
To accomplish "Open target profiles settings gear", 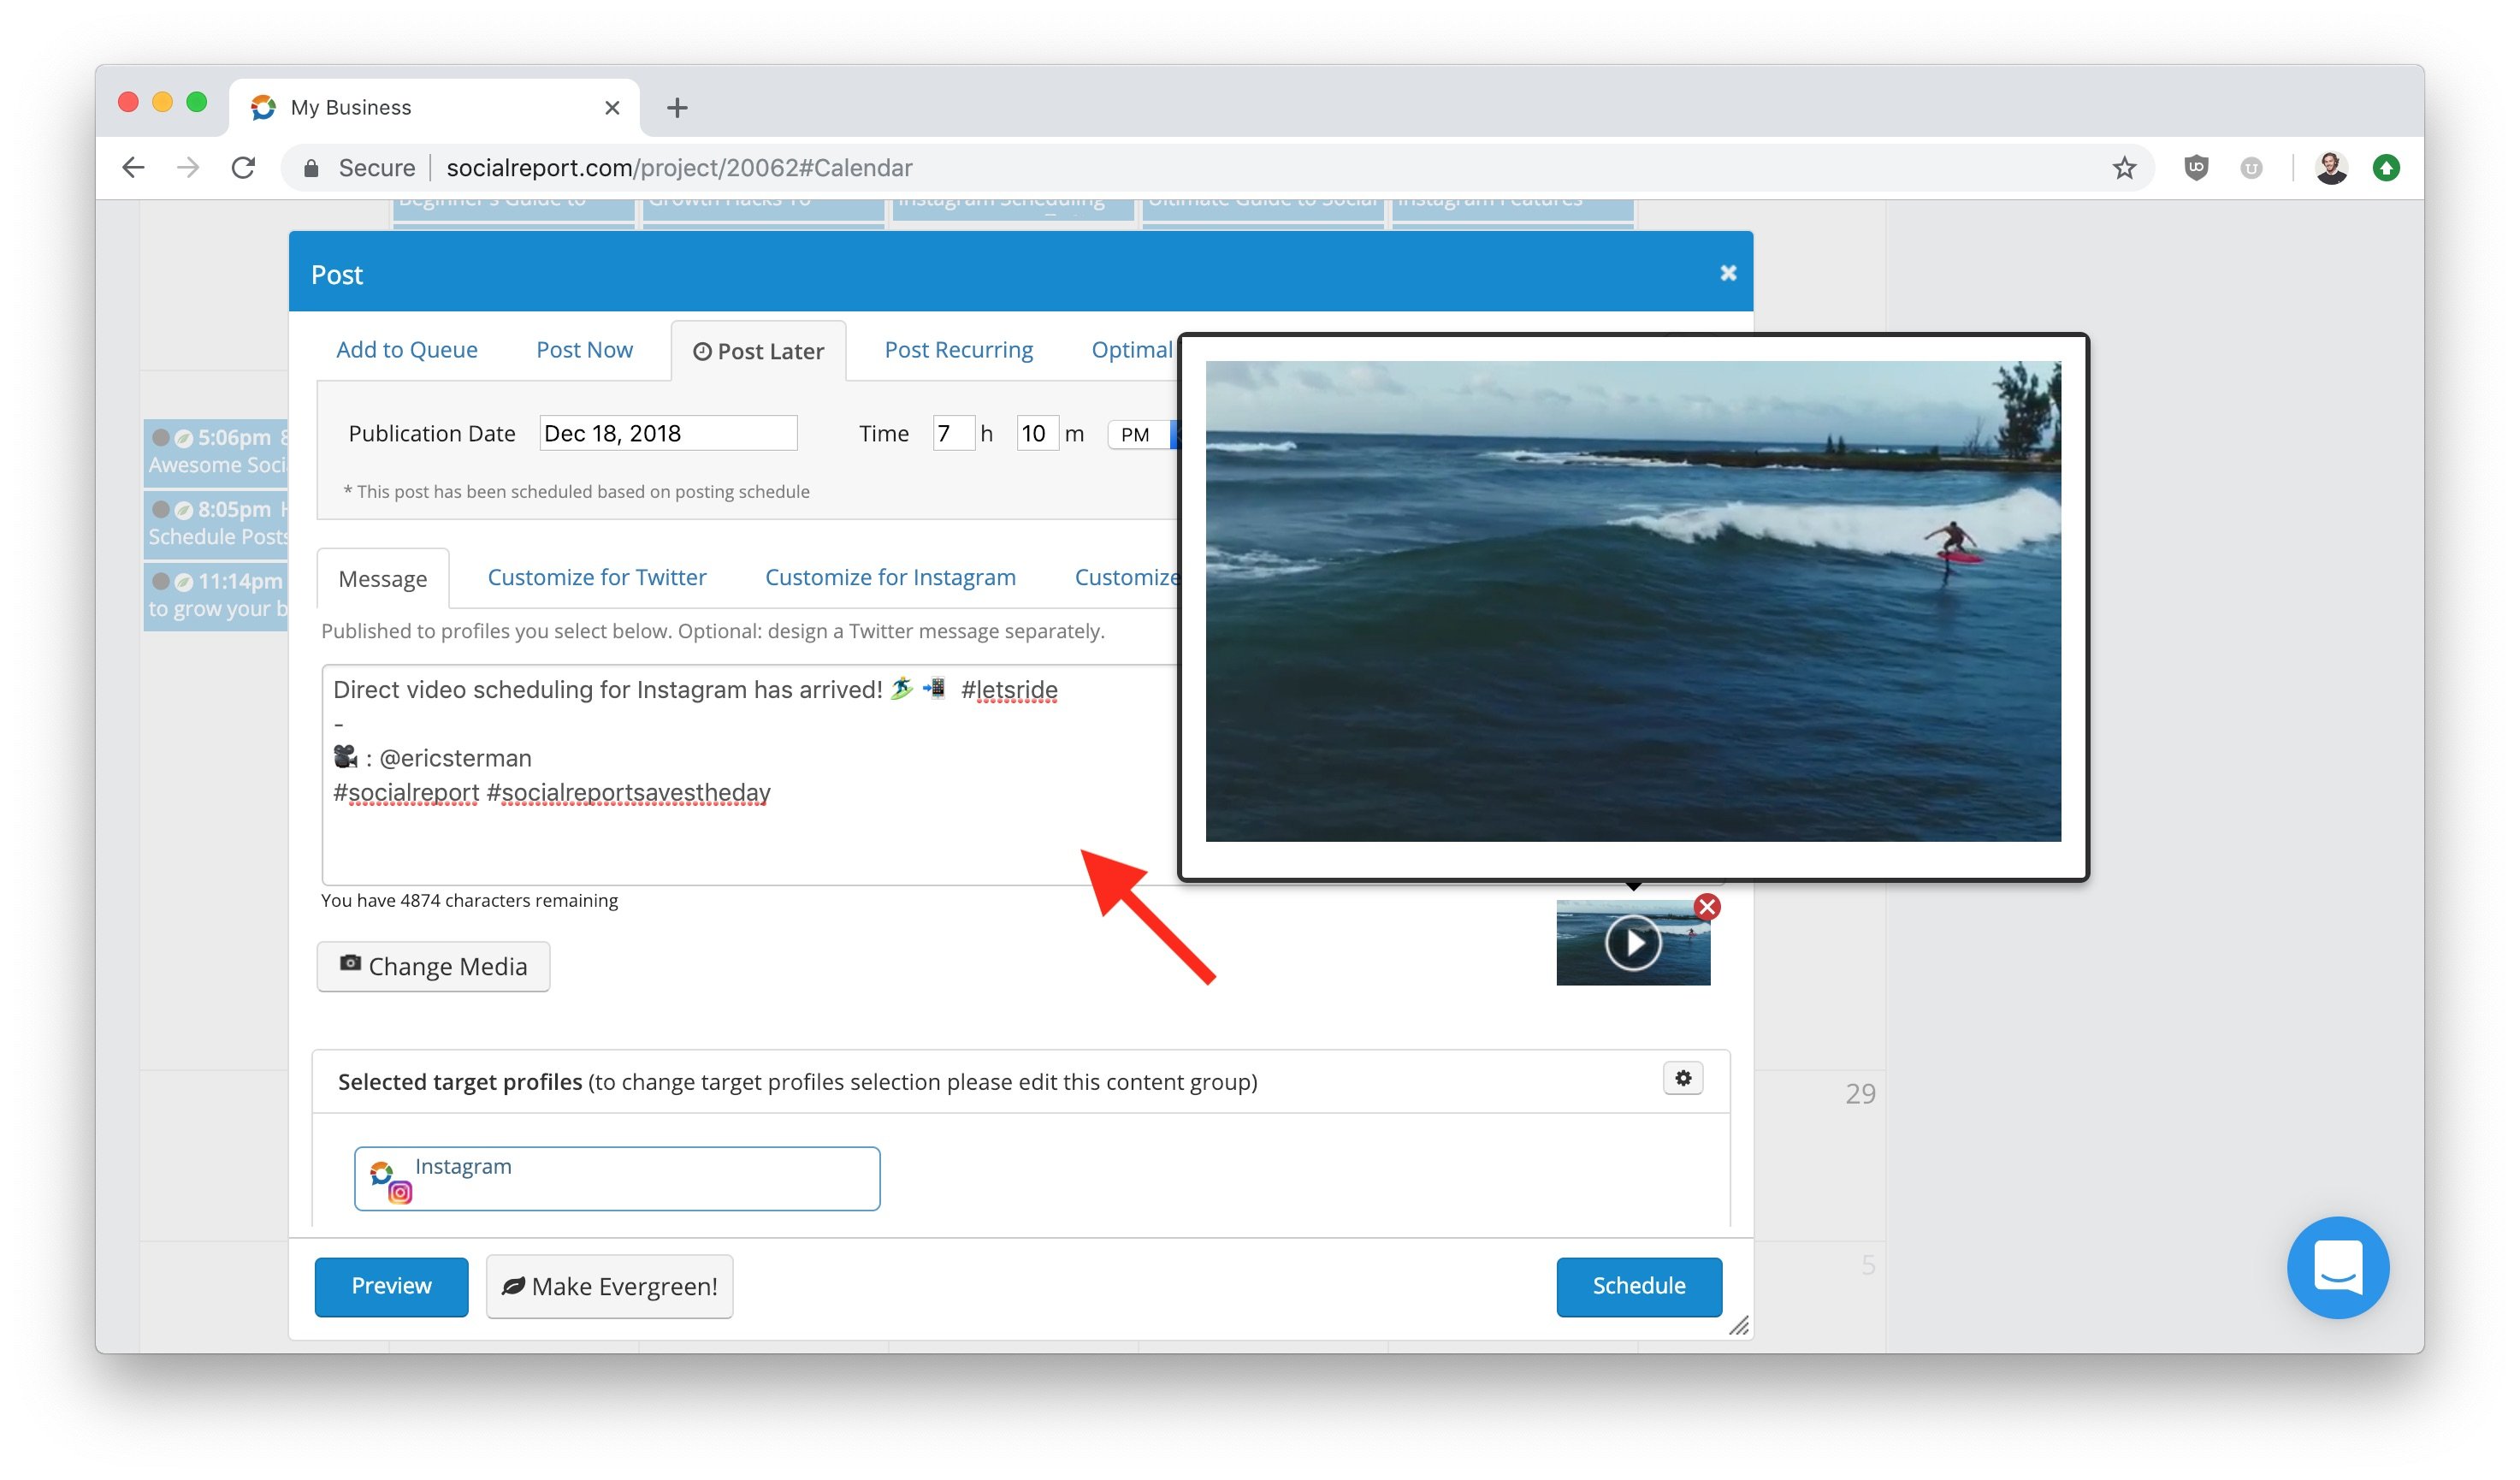I will coord(1683,1078).
